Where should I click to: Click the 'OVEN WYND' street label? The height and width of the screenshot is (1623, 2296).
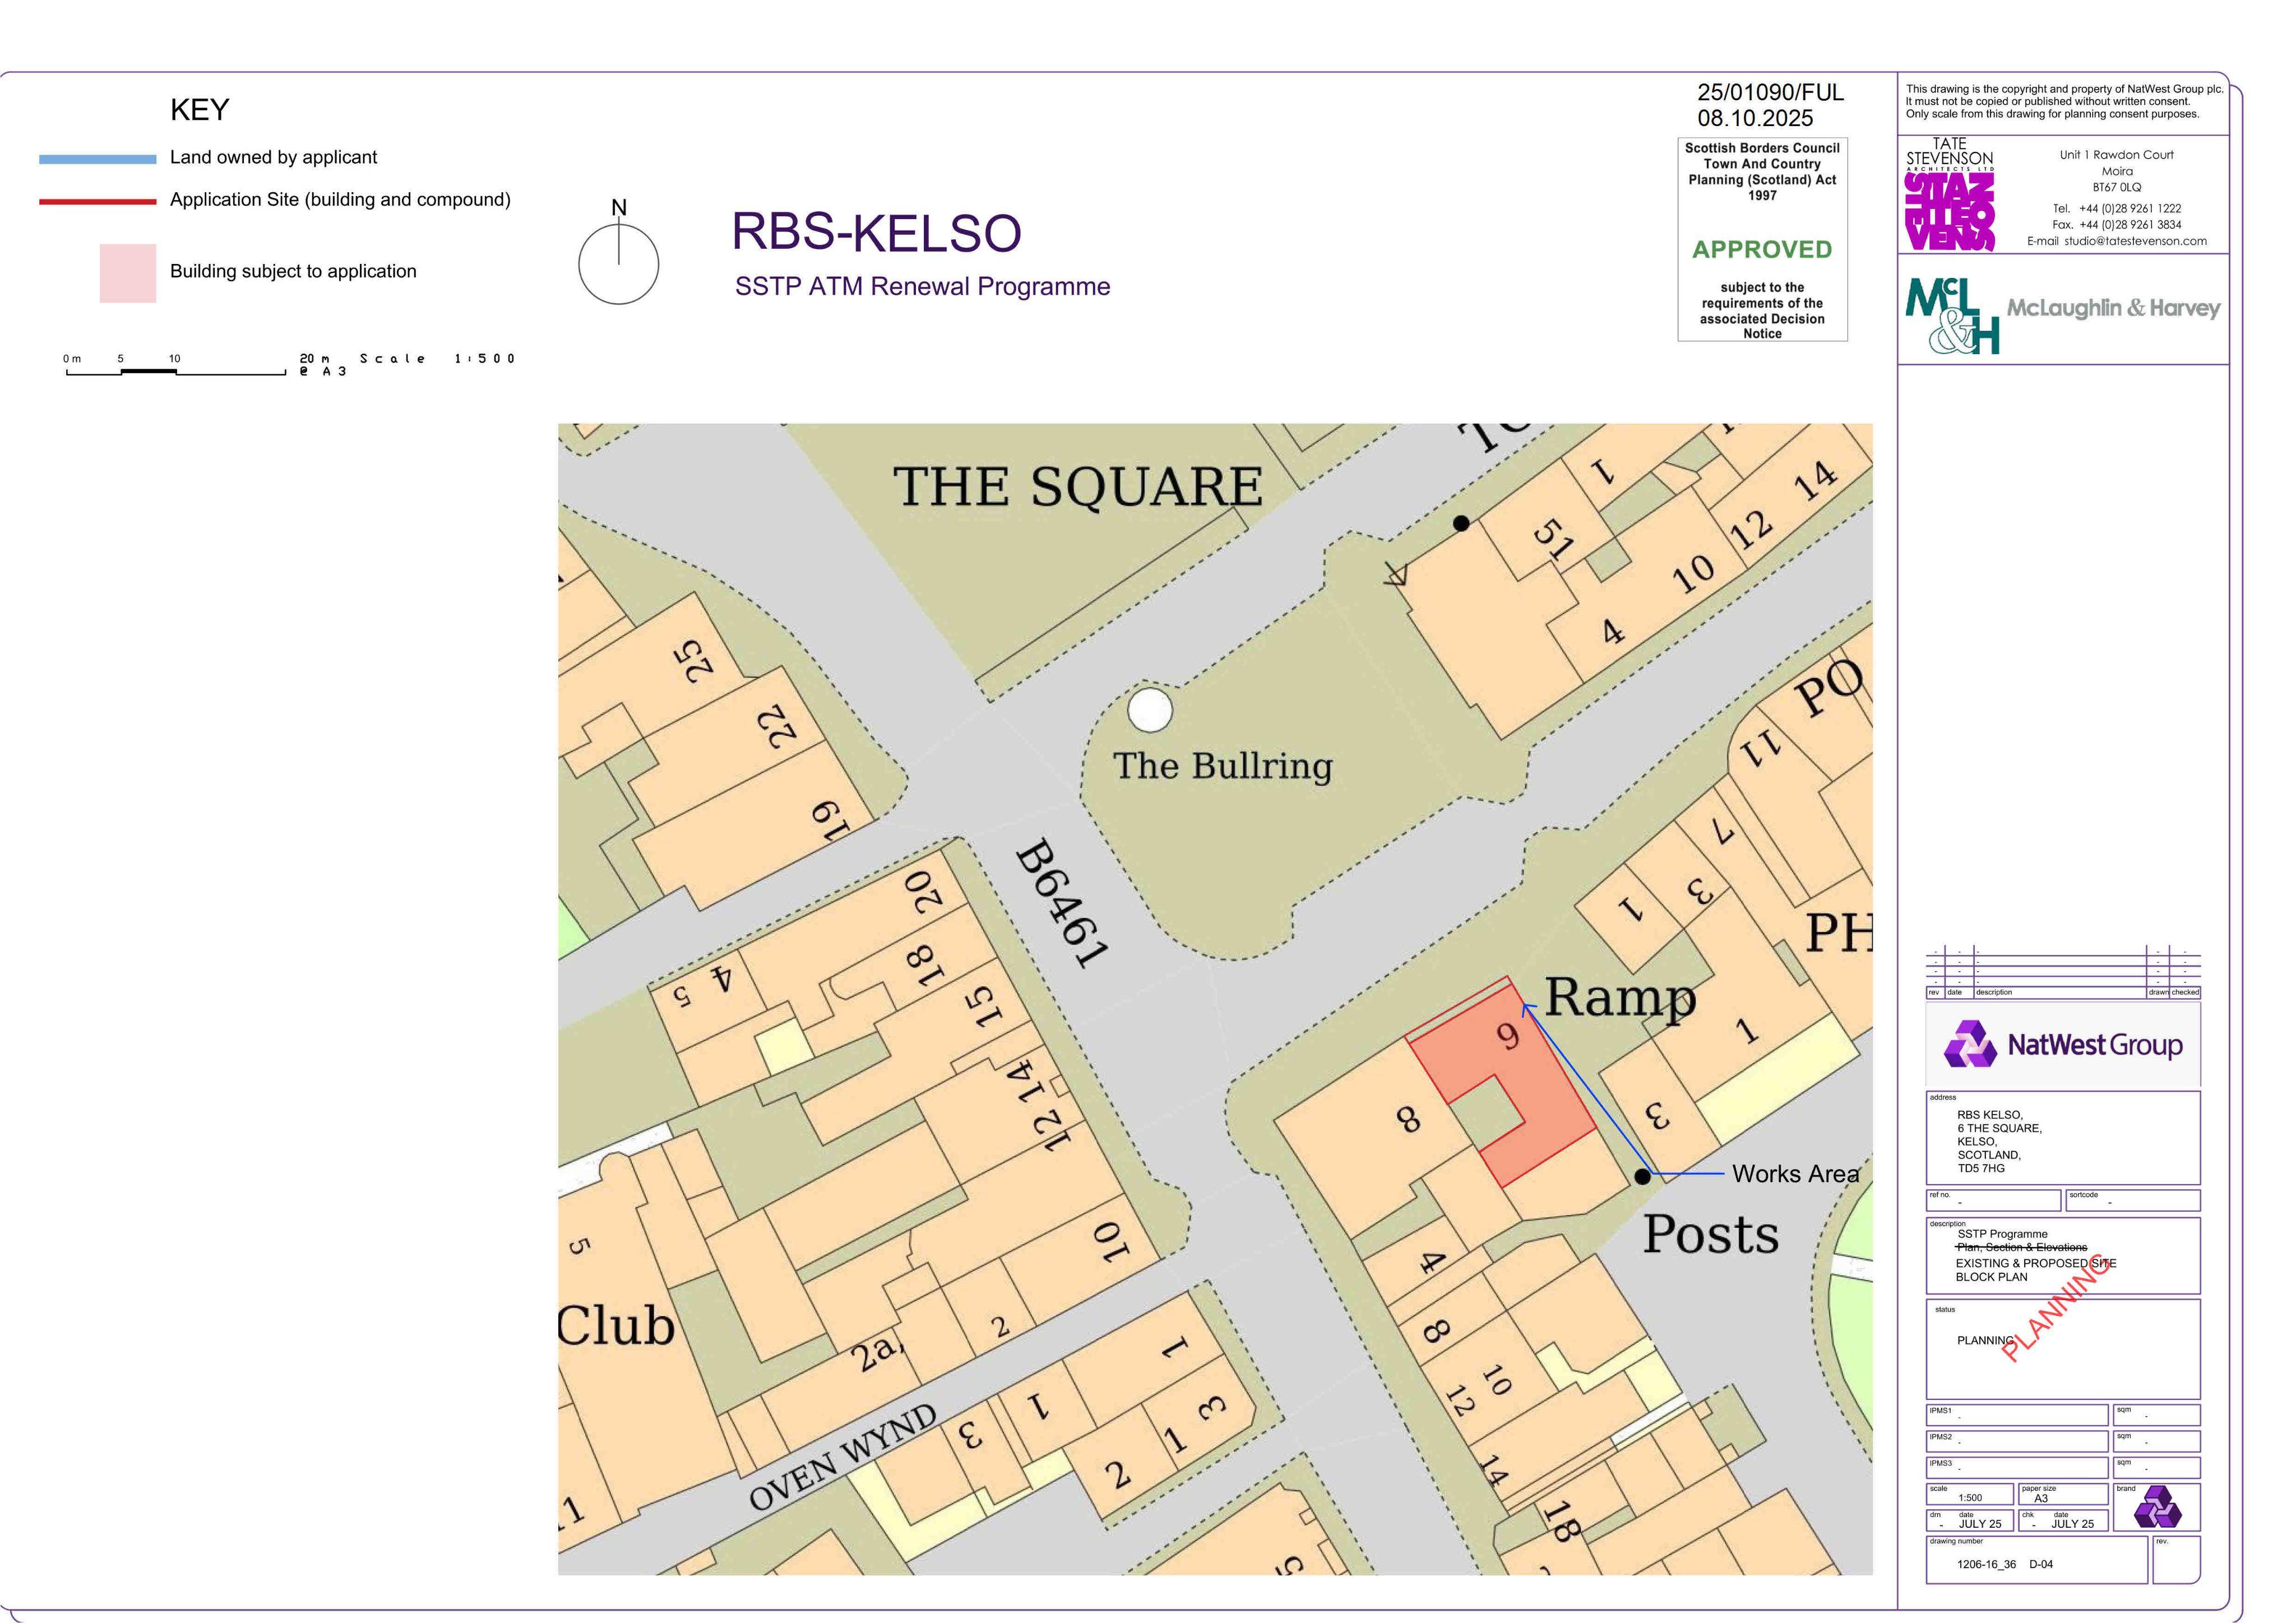[843, 1457]
